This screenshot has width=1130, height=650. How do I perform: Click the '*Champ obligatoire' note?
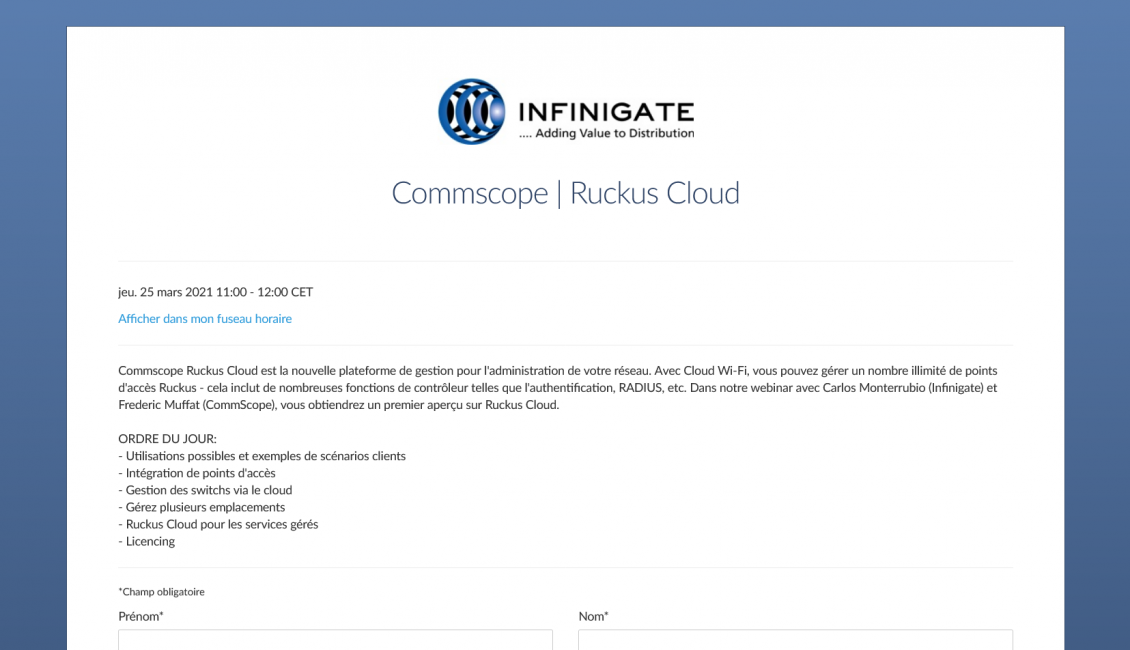click(x=161, y=592)
